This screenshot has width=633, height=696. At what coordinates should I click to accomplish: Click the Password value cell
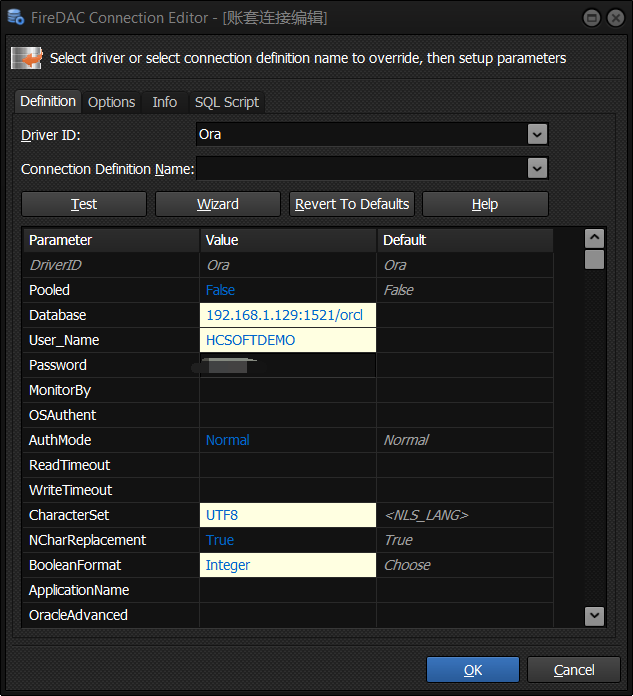tap(288, 365)
